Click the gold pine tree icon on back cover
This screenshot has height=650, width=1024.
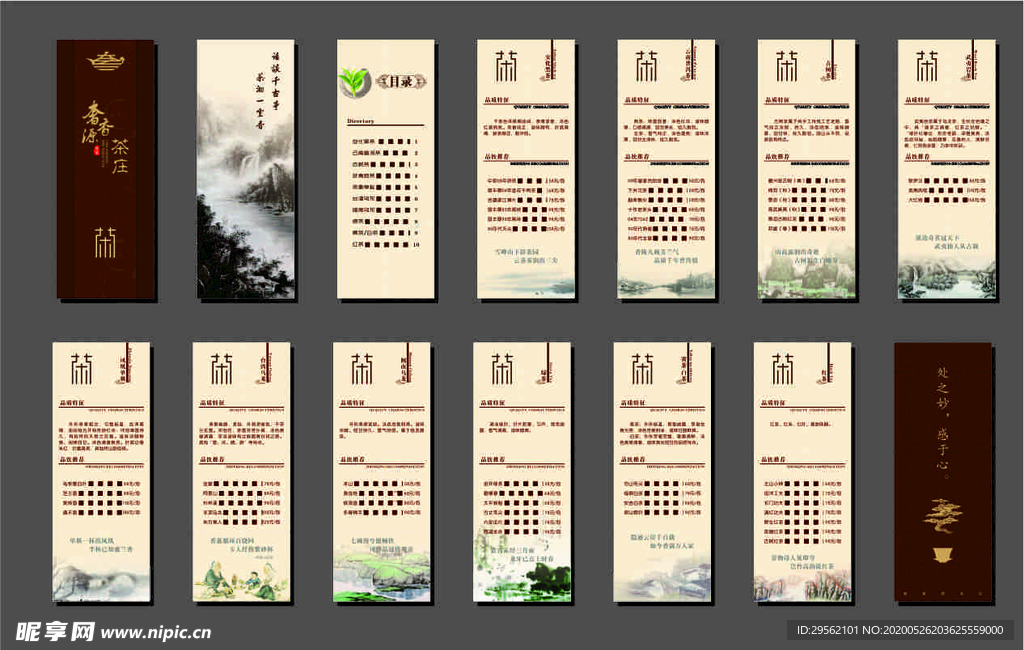[942, 516]
